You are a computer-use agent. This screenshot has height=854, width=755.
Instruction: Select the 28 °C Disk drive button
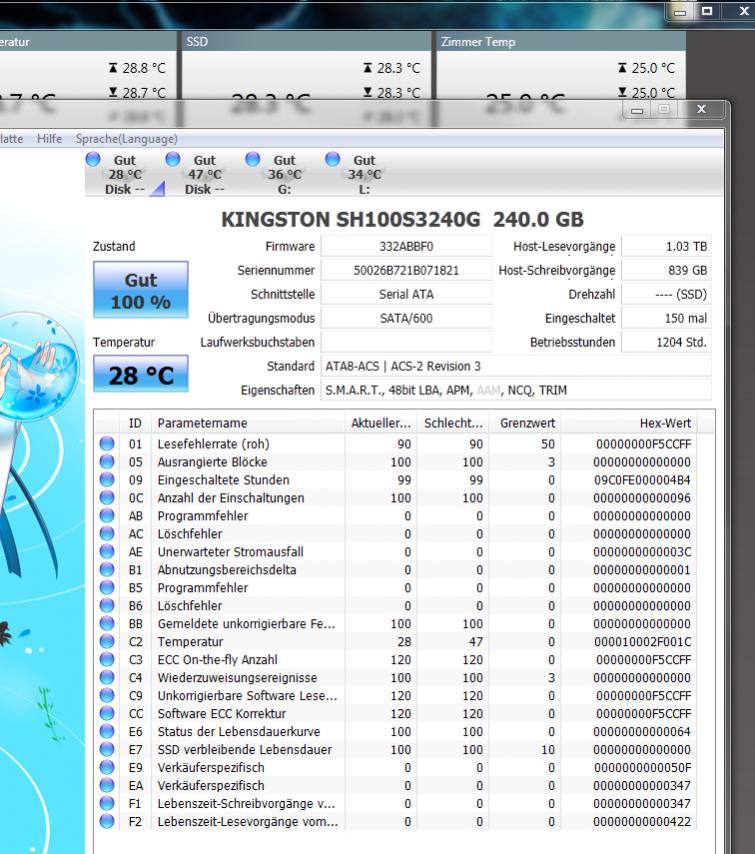coord(125,174)
